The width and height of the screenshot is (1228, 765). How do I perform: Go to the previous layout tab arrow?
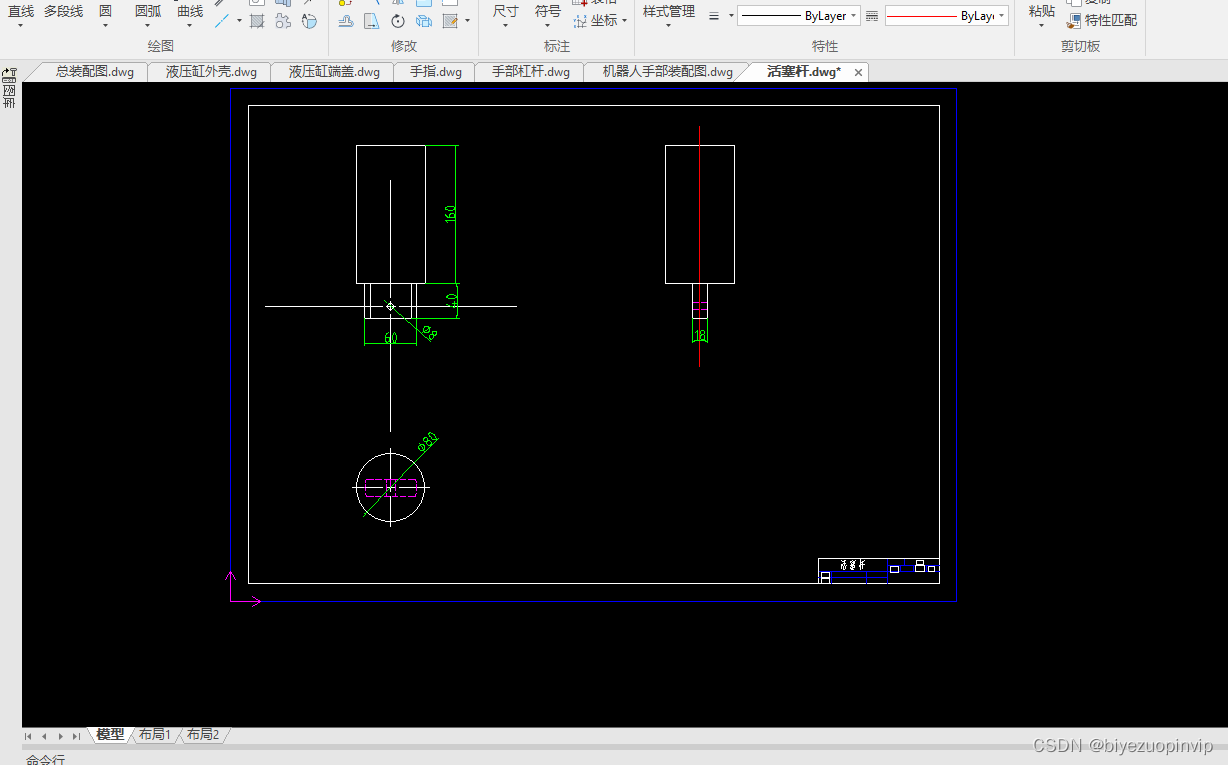pos(44,736)
